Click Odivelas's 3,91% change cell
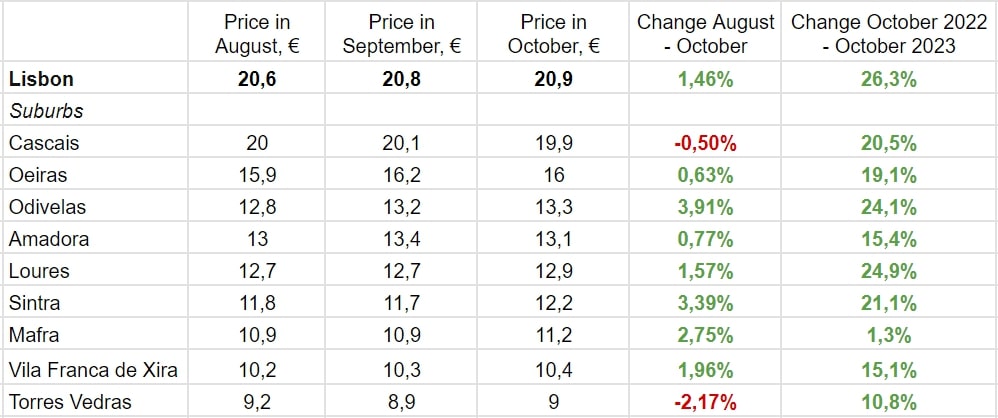 pos(706,207)
